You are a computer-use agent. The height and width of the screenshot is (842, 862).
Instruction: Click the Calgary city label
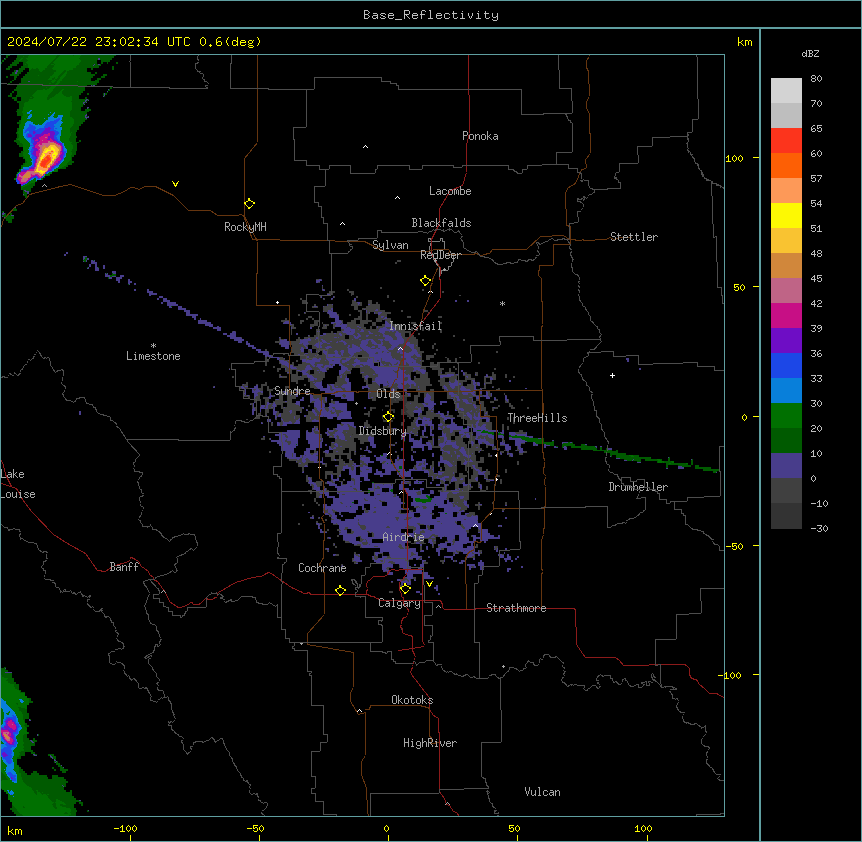(399, 603)
